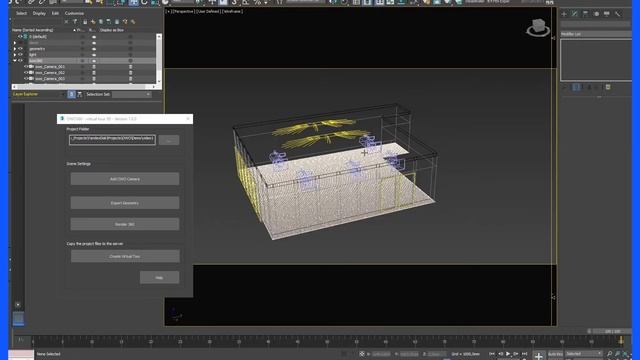
Task: Toggle Display as Box for 0 (default) layer
Action: (131, 37)
